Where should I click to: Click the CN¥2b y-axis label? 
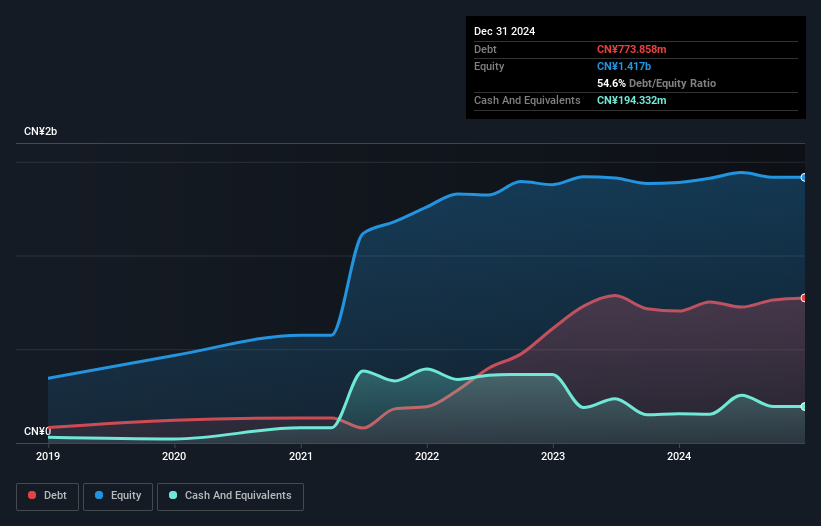click(x=40, y=131)
